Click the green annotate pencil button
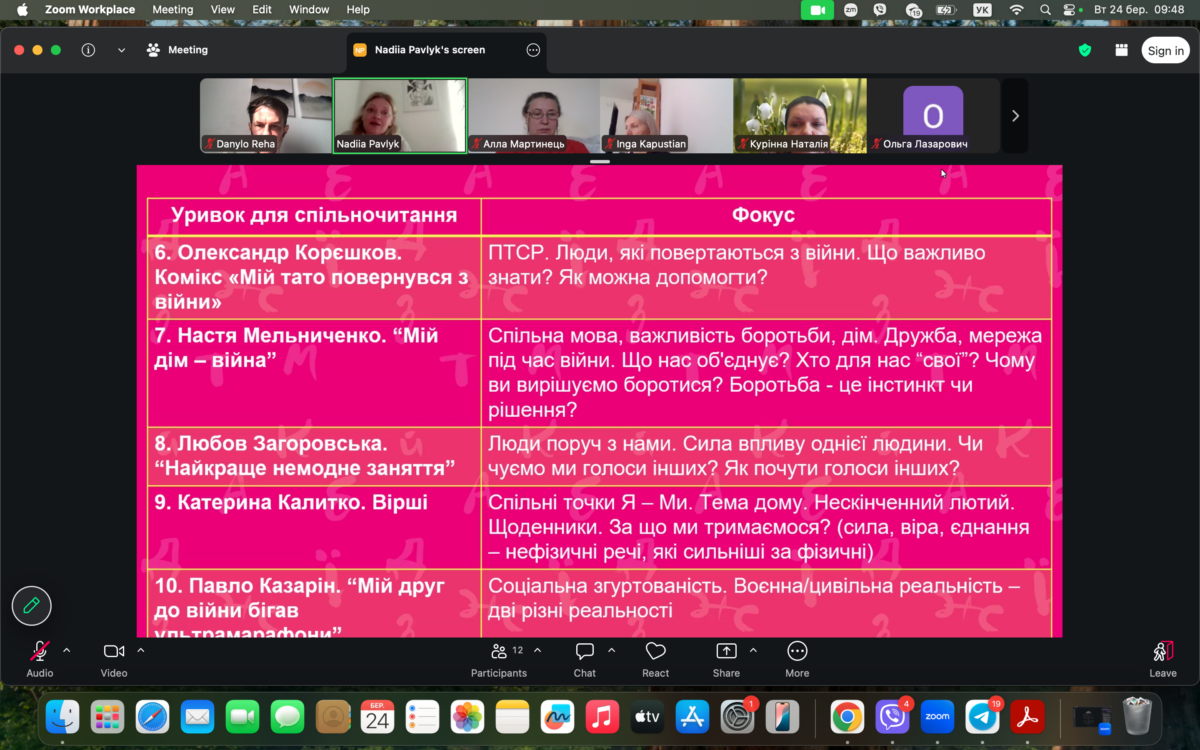1200x750 pixels. pyautogui.click(x=31, y=605)
